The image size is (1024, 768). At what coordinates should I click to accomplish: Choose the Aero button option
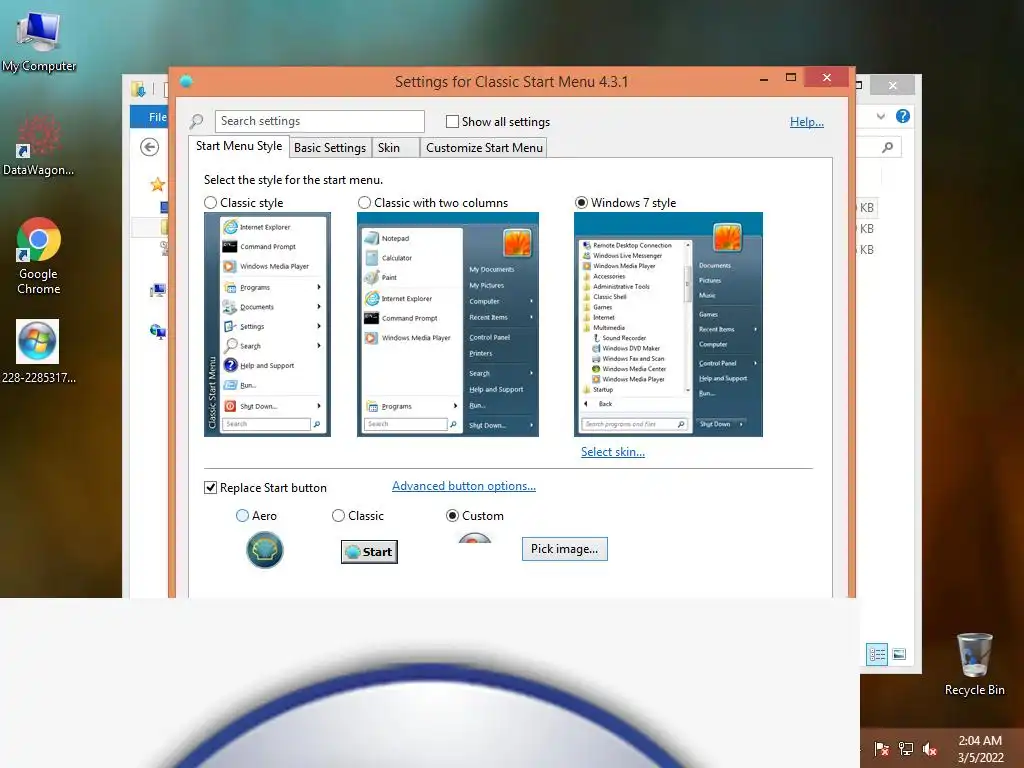coord(242,516)
